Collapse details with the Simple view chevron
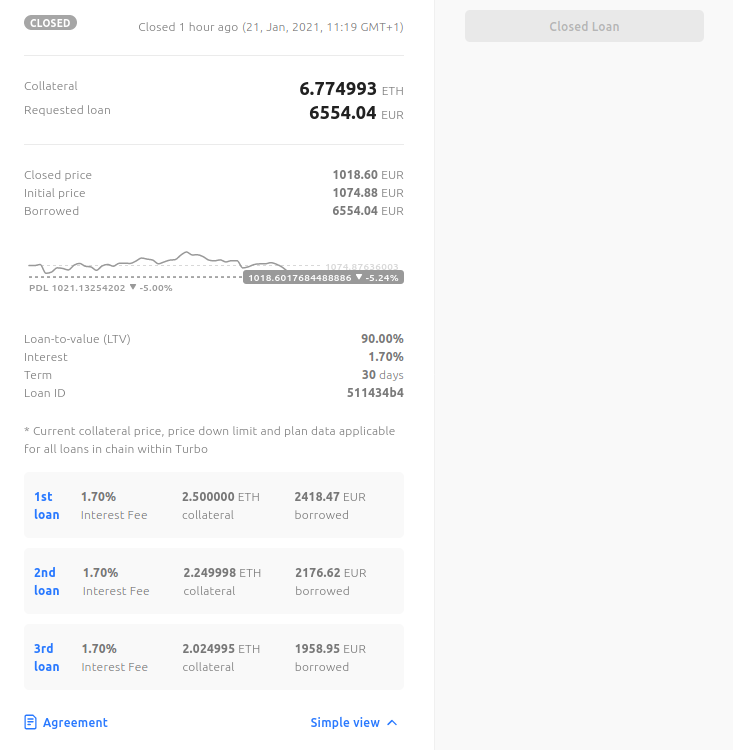 point(392,722)
